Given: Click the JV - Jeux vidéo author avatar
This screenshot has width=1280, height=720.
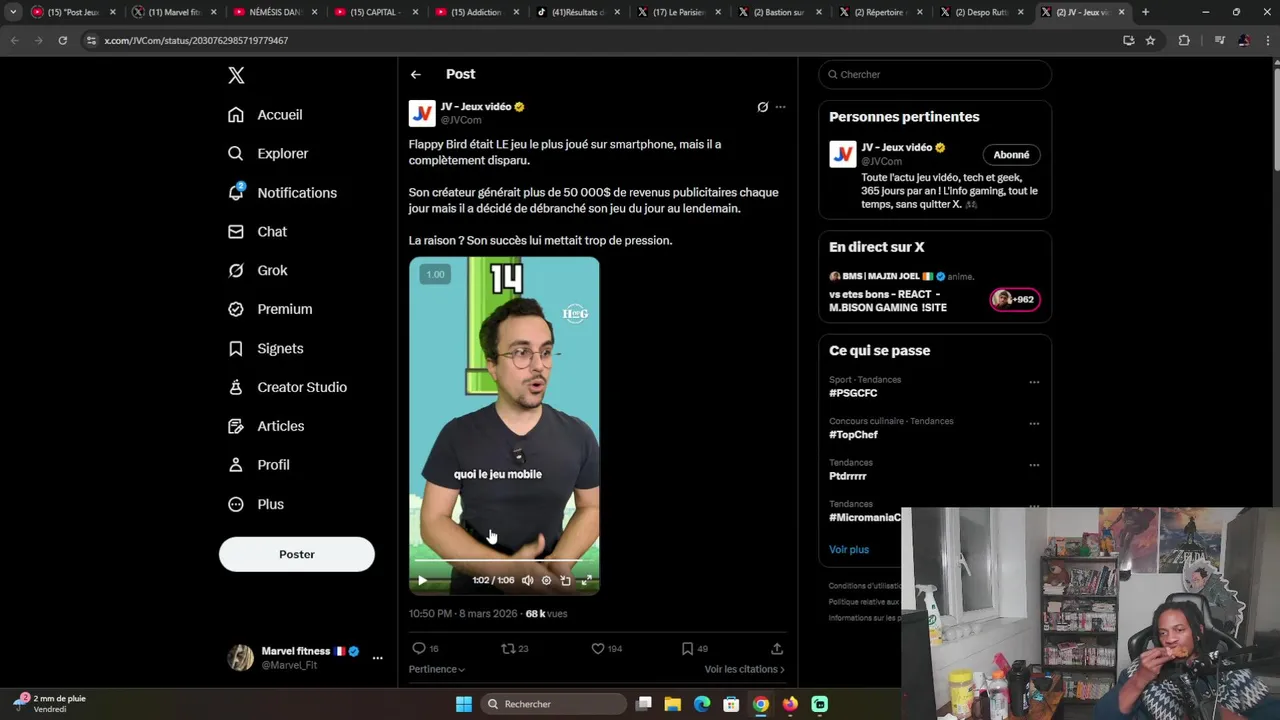Looking at the screenshot, I should tap(422, 113).
